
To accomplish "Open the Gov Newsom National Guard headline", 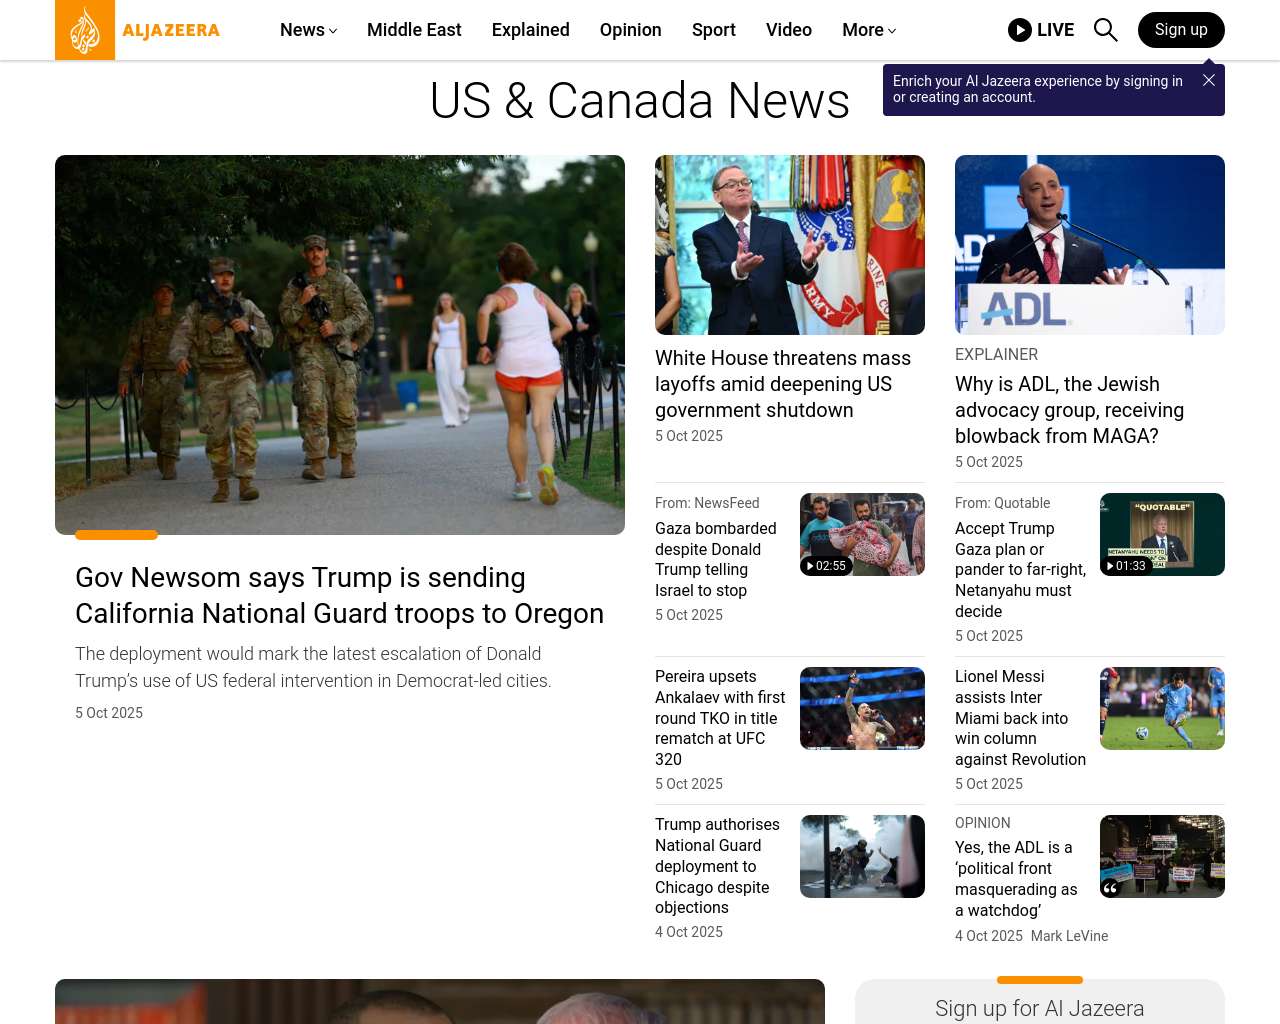I will (339, 595).
